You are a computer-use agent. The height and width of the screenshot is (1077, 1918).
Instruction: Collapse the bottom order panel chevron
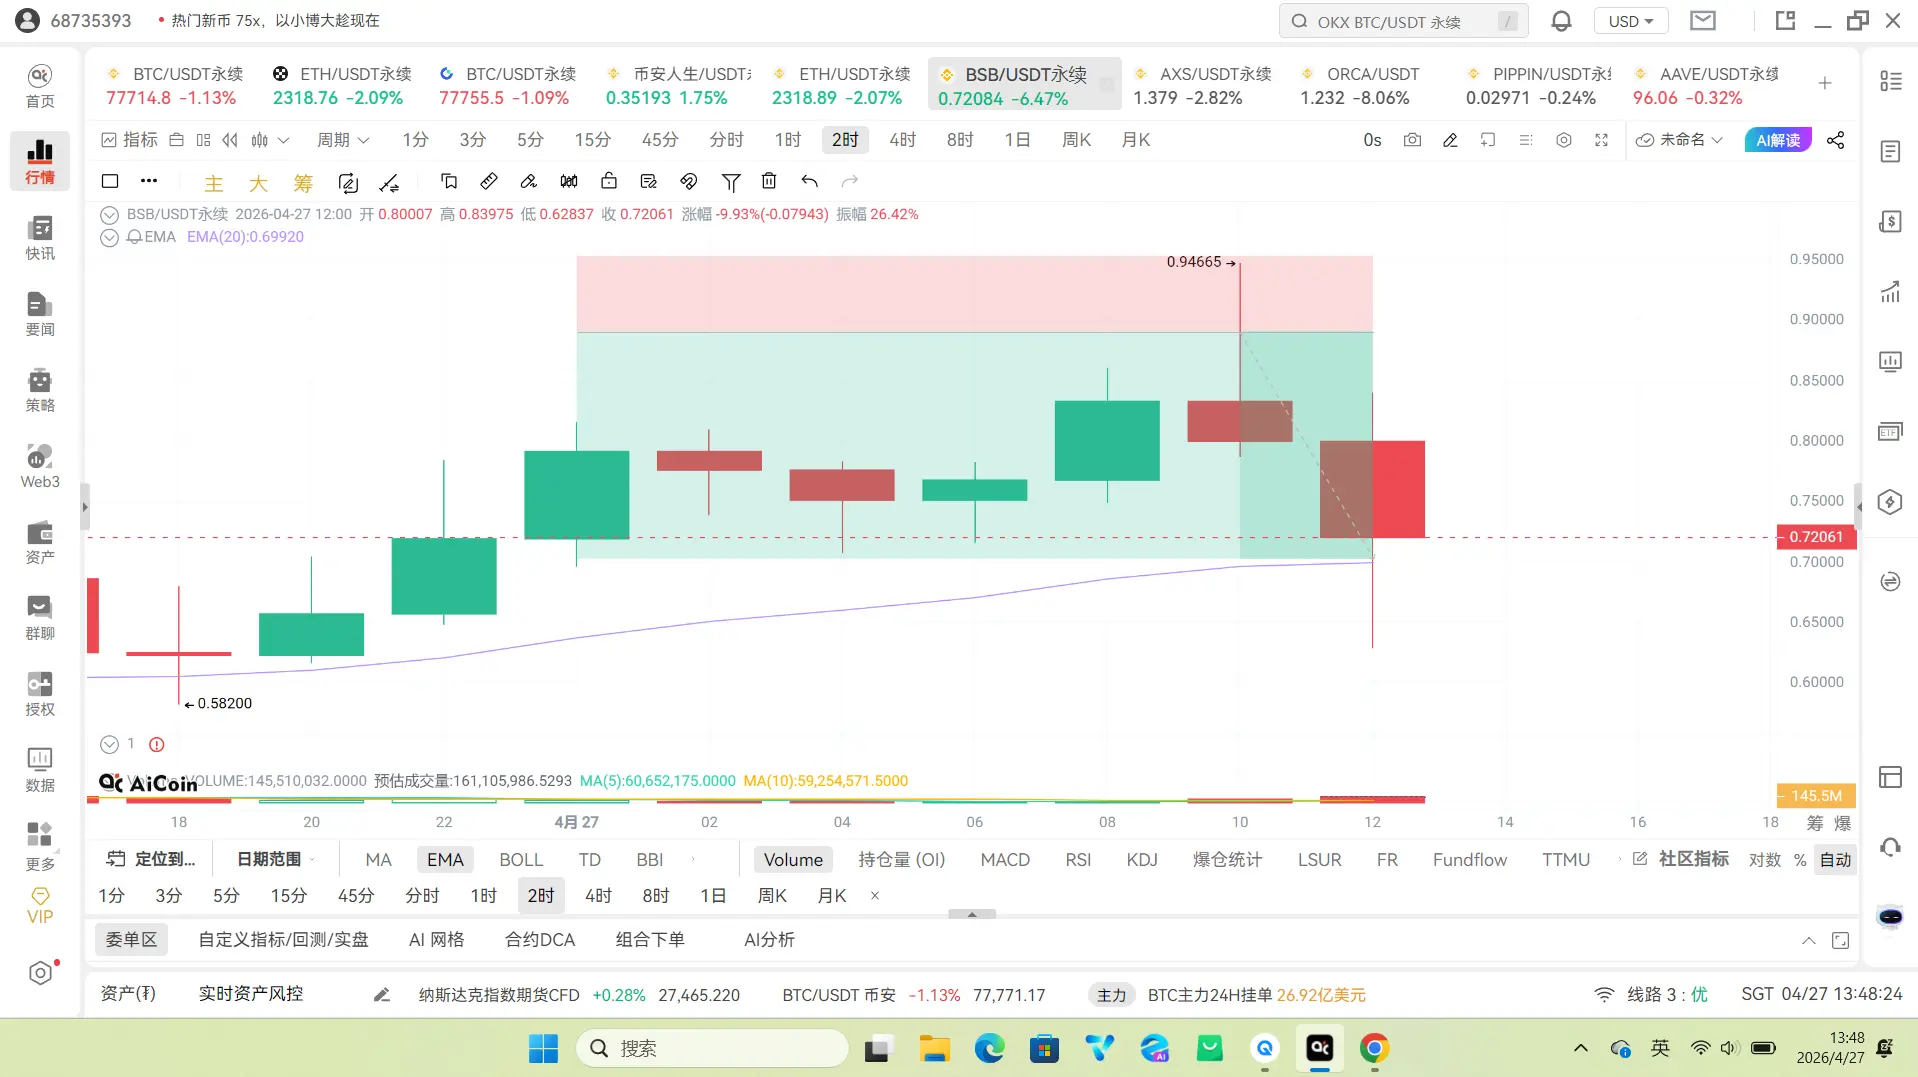pos(1808,941)
